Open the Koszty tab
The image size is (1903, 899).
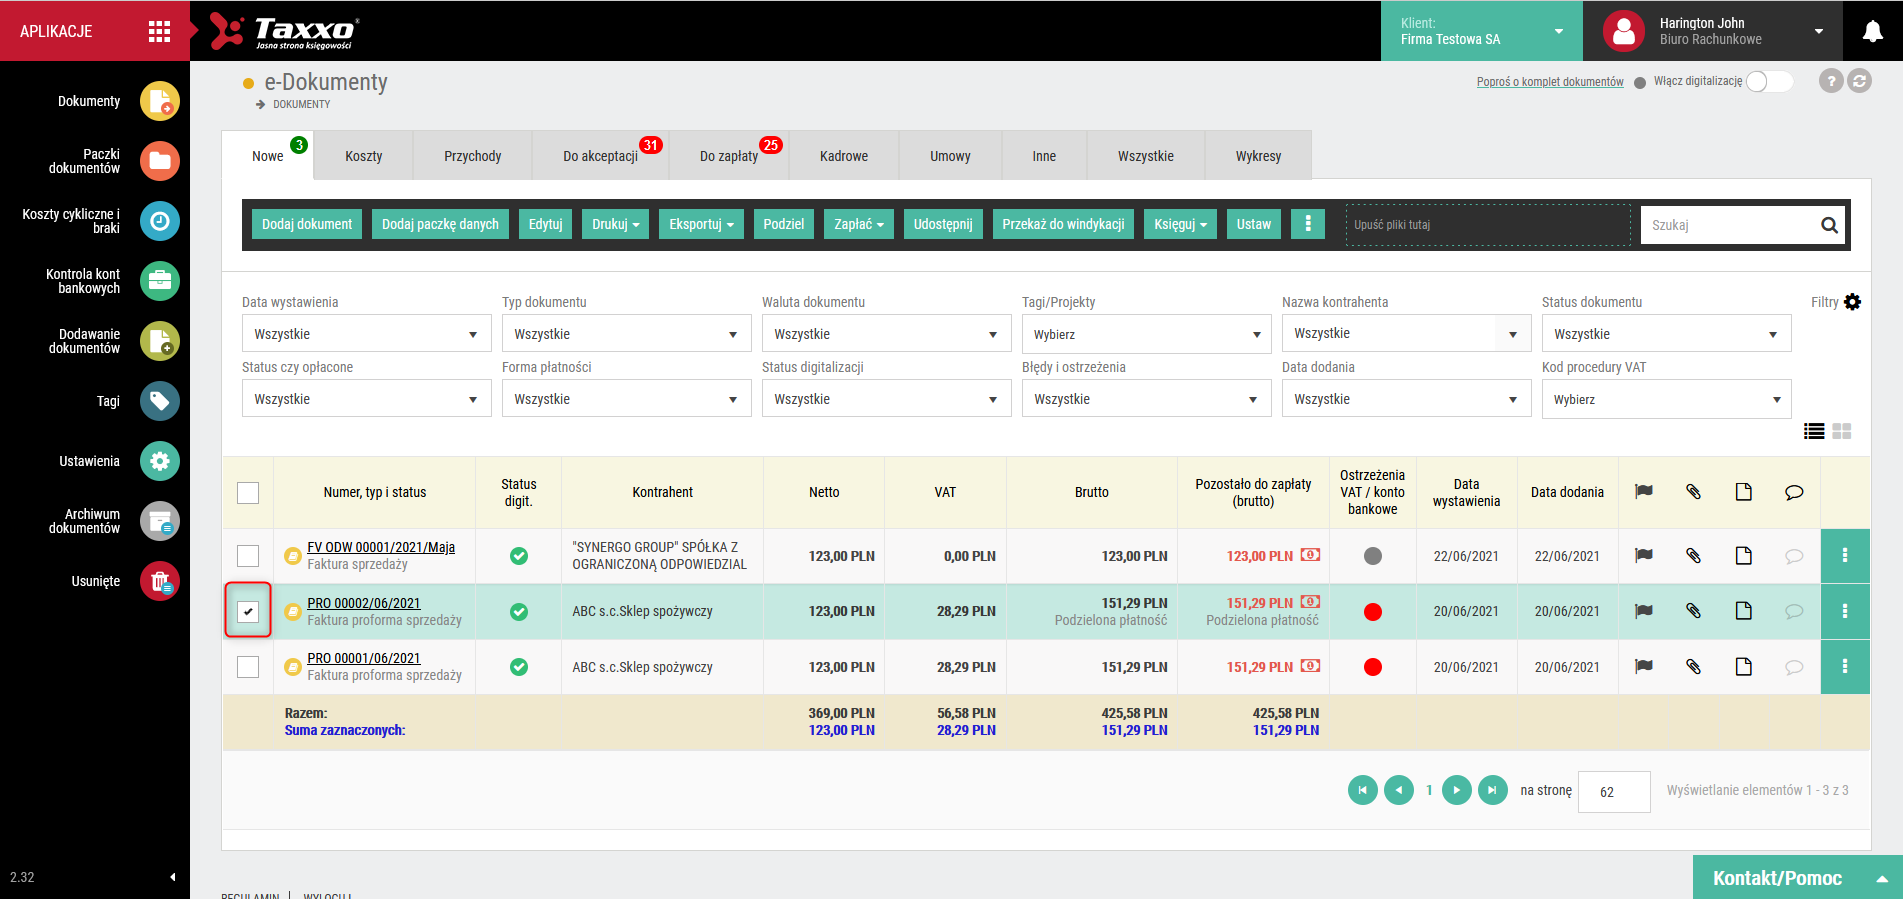coord(364,156)
